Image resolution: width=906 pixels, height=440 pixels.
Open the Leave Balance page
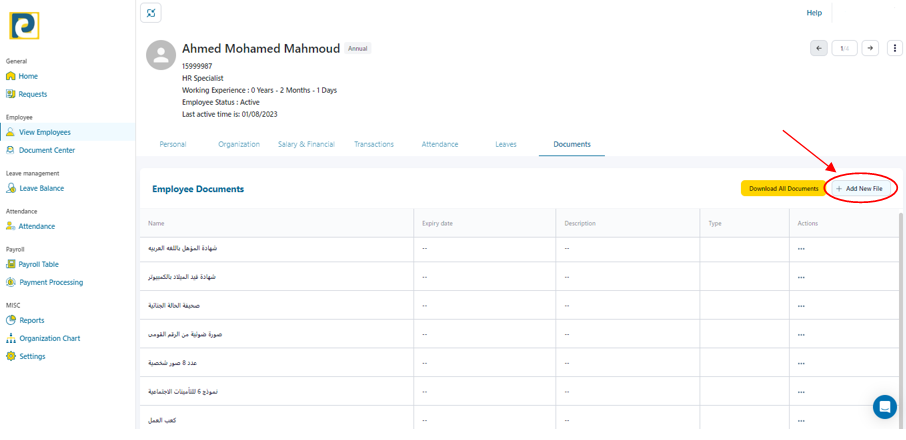pyautogui.click(x=41, y=188)
